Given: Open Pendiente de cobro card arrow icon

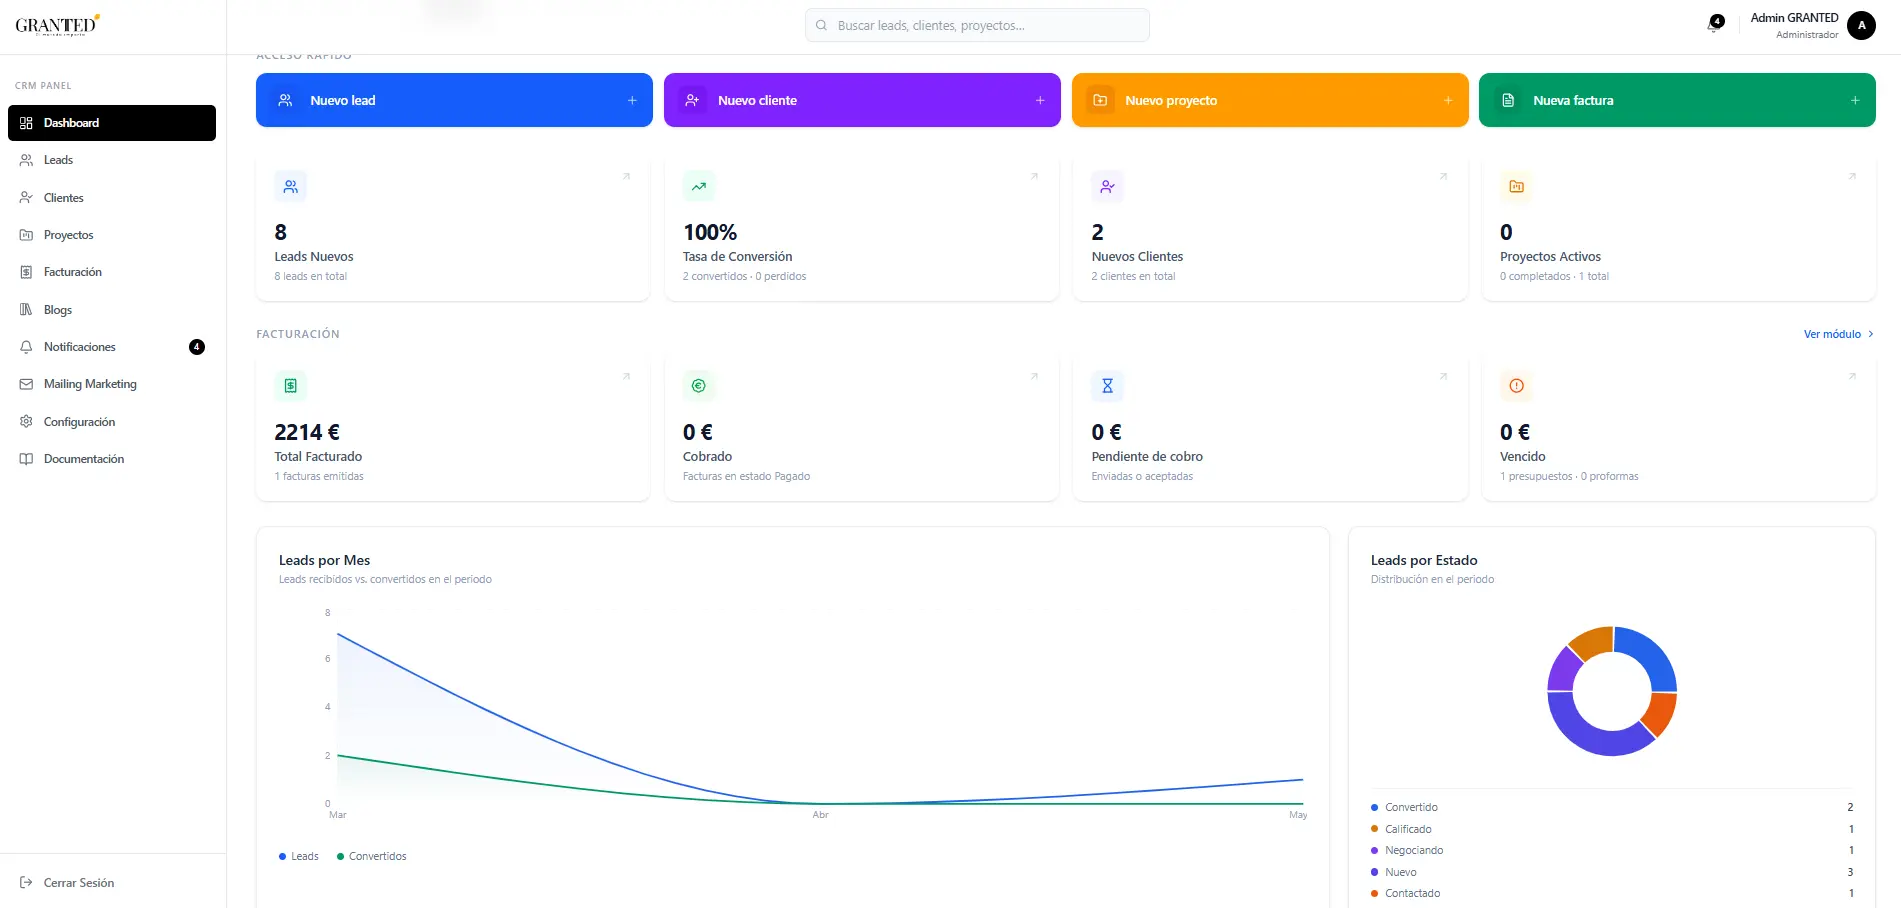Looking at the screenshot, I should [x=1443, y=377].
